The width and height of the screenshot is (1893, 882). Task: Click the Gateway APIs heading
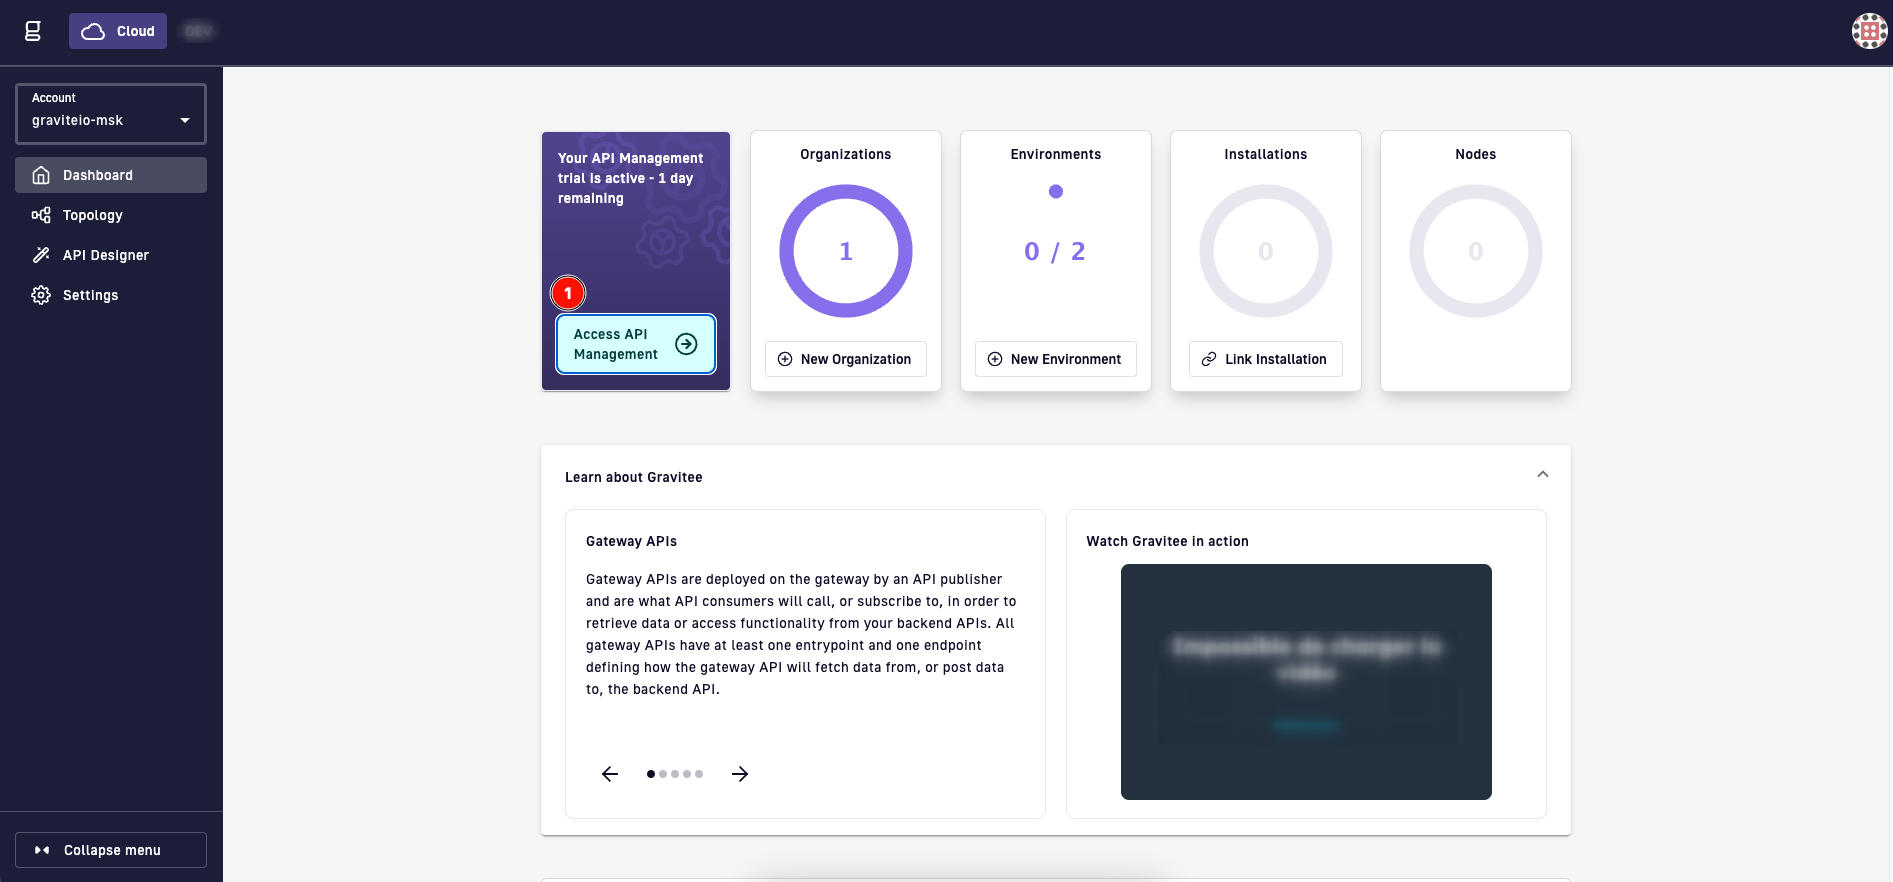631,541
